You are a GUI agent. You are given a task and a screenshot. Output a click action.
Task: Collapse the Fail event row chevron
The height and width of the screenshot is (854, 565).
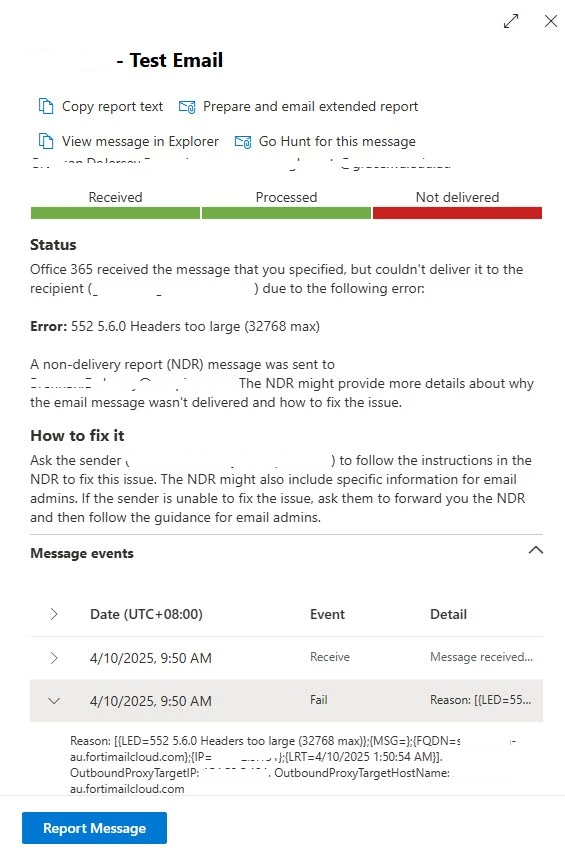pos(54,701)
